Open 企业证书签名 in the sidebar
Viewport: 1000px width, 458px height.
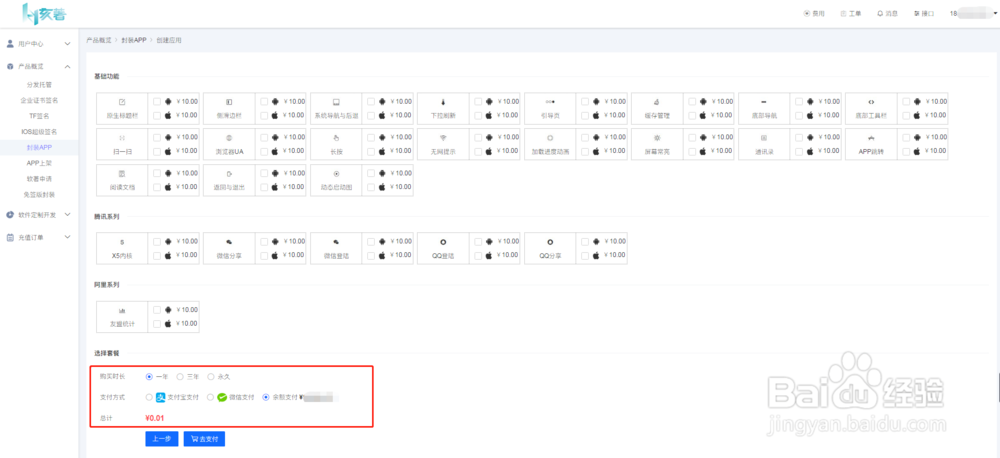39,100
